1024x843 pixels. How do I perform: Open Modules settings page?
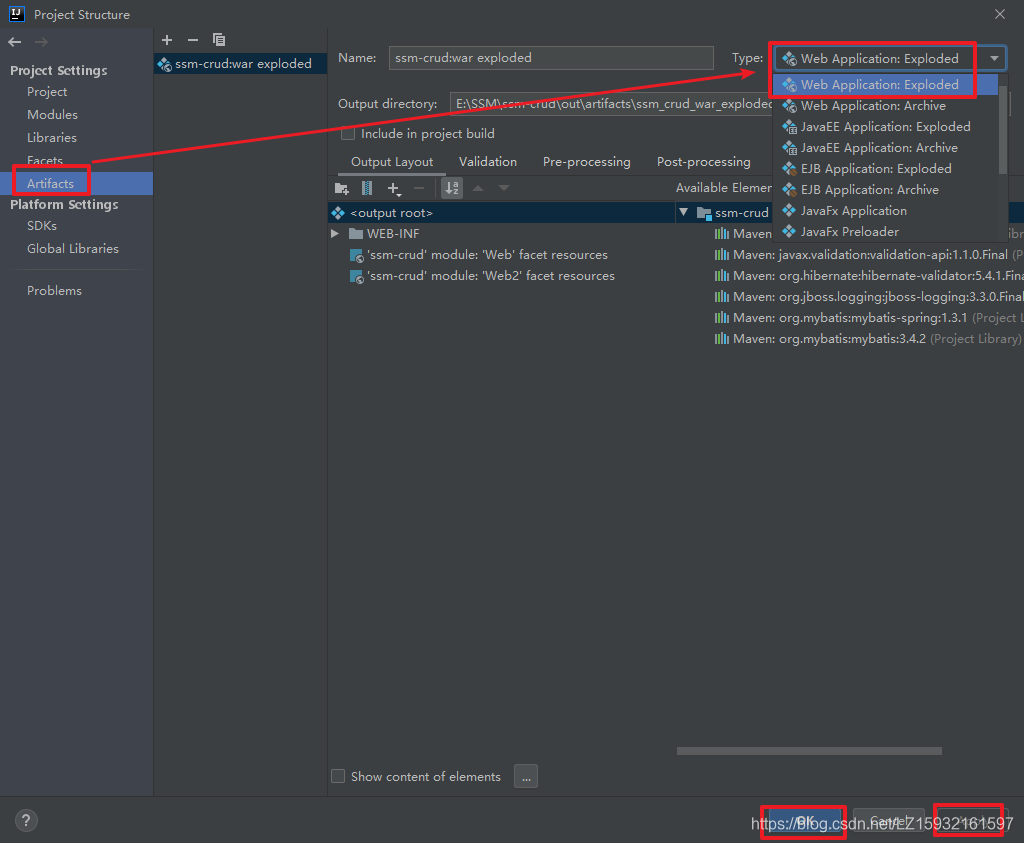[x=52, y=114]
